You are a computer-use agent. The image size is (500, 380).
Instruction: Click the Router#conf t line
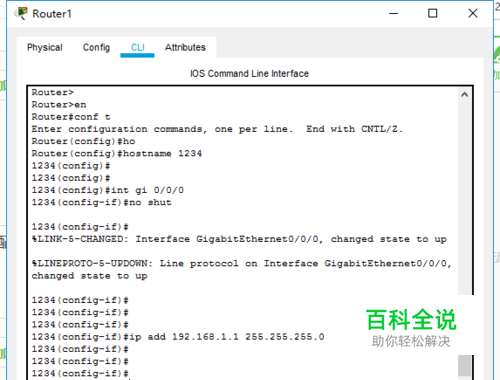(x=71, y=117)
